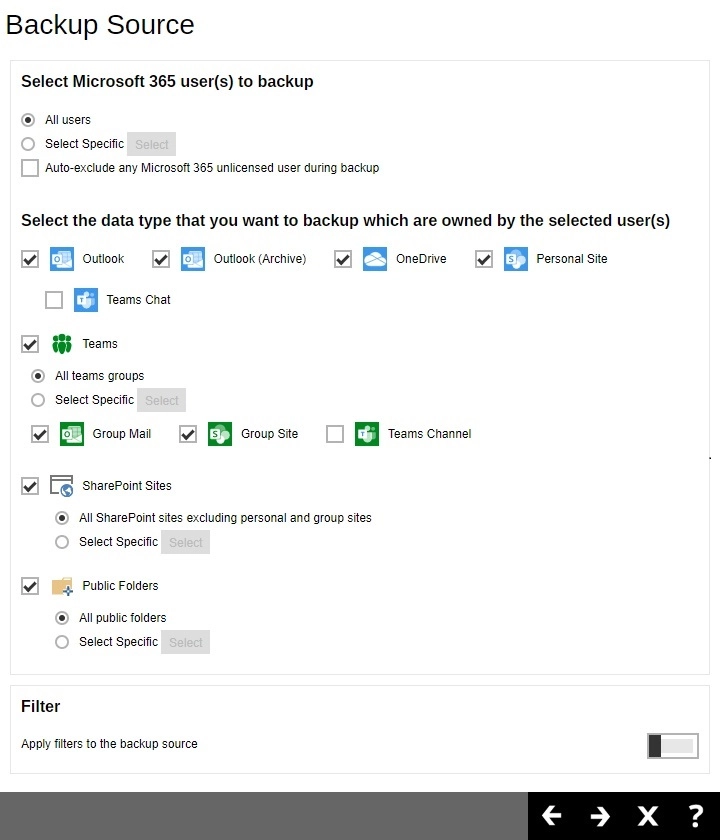Click the Teams Chat icon
This screenshot has width=720, height=840.
[x=86, y=299]
